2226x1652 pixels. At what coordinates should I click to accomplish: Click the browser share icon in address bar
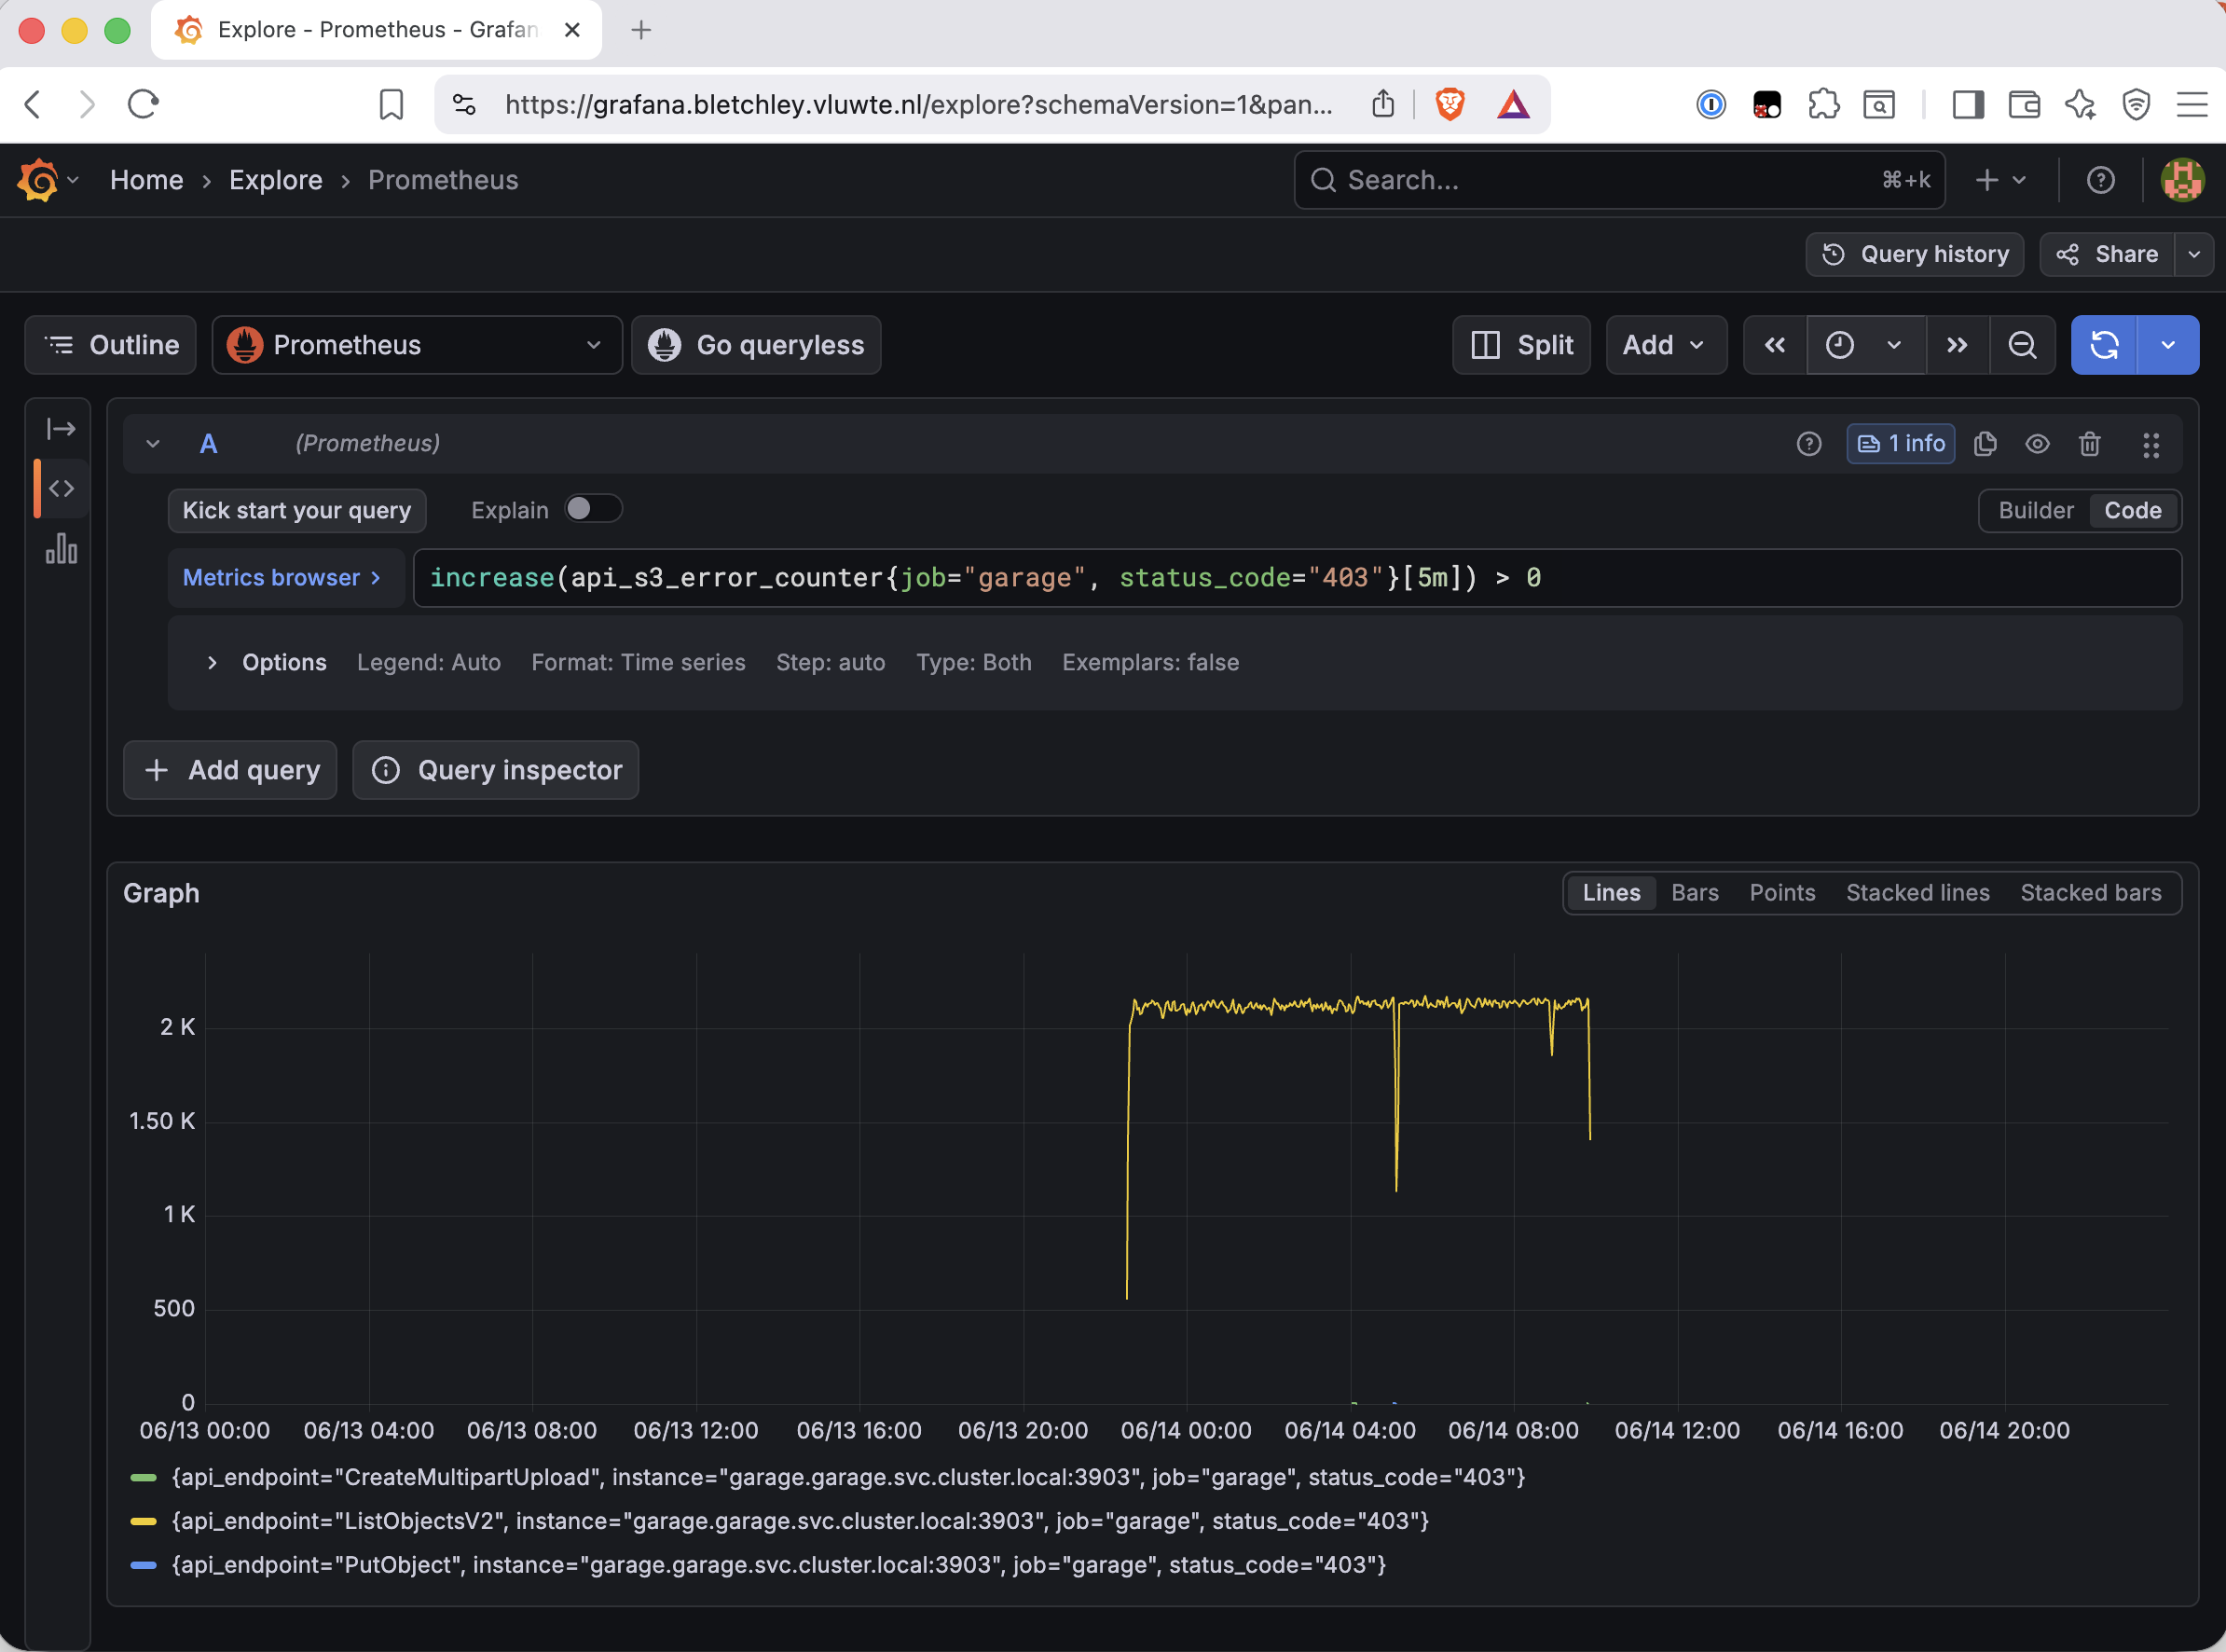coord(1382,104)
